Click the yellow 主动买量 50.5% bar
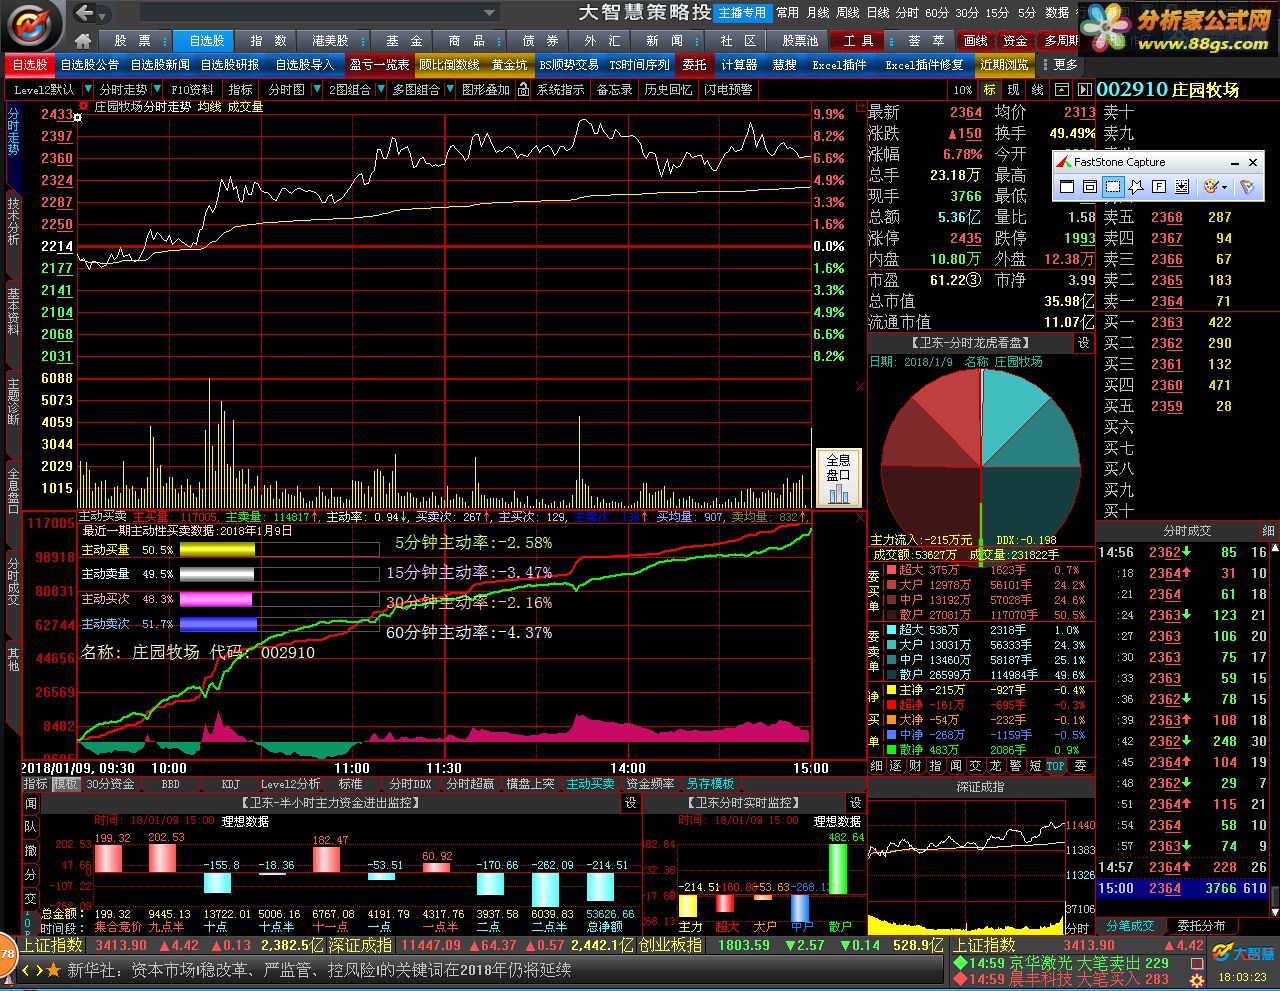This screenshot has height=991, width=1280. pyautogui.click(x=217, y=549)
